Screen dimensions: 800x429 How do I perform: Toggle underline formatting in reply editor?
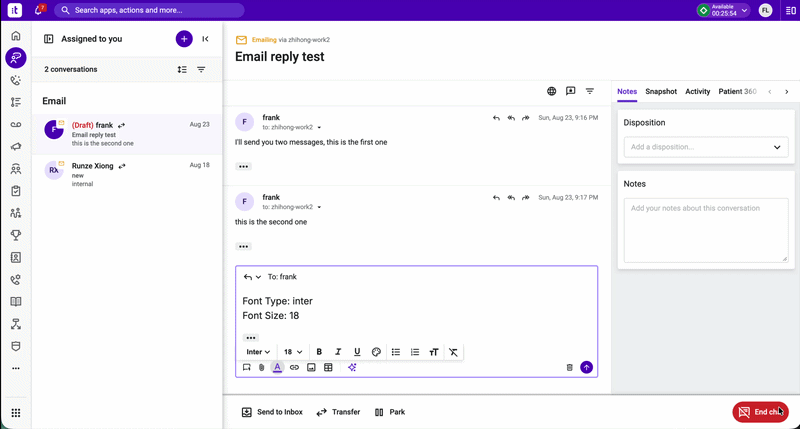tap(357, 352)
